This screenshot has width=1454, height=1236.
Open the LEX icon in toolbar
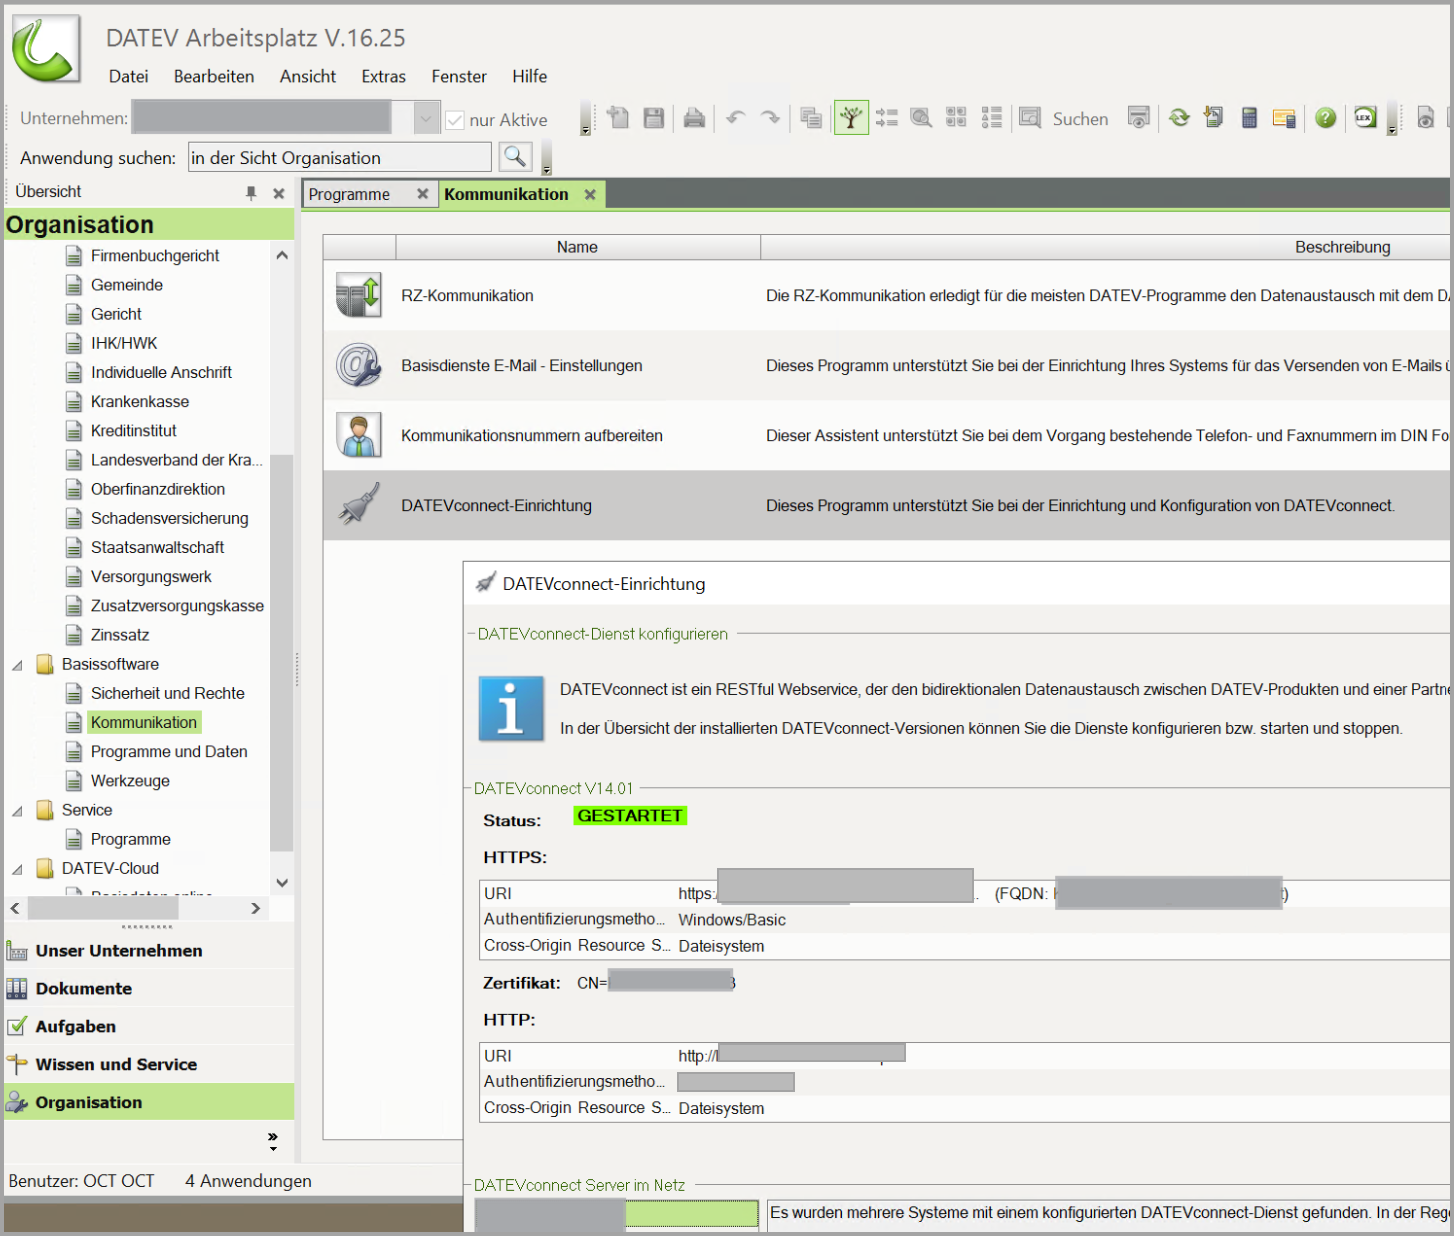point(1365,118)
